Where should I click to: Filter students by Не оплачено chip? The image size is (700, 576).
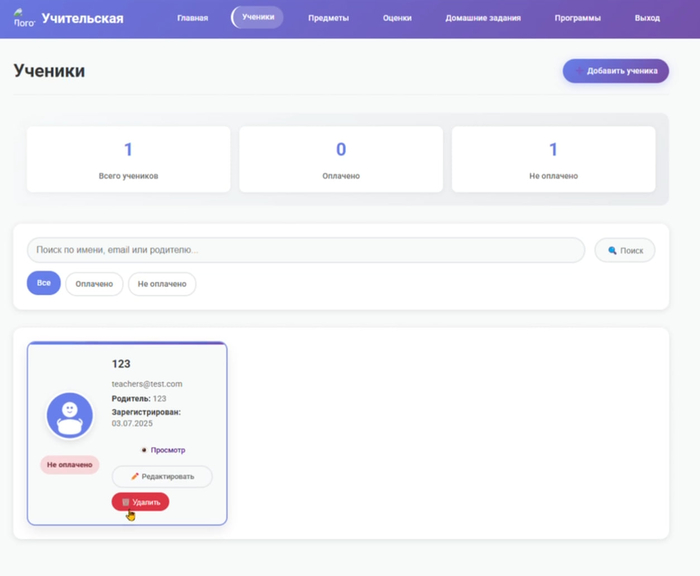click(162, 284)
